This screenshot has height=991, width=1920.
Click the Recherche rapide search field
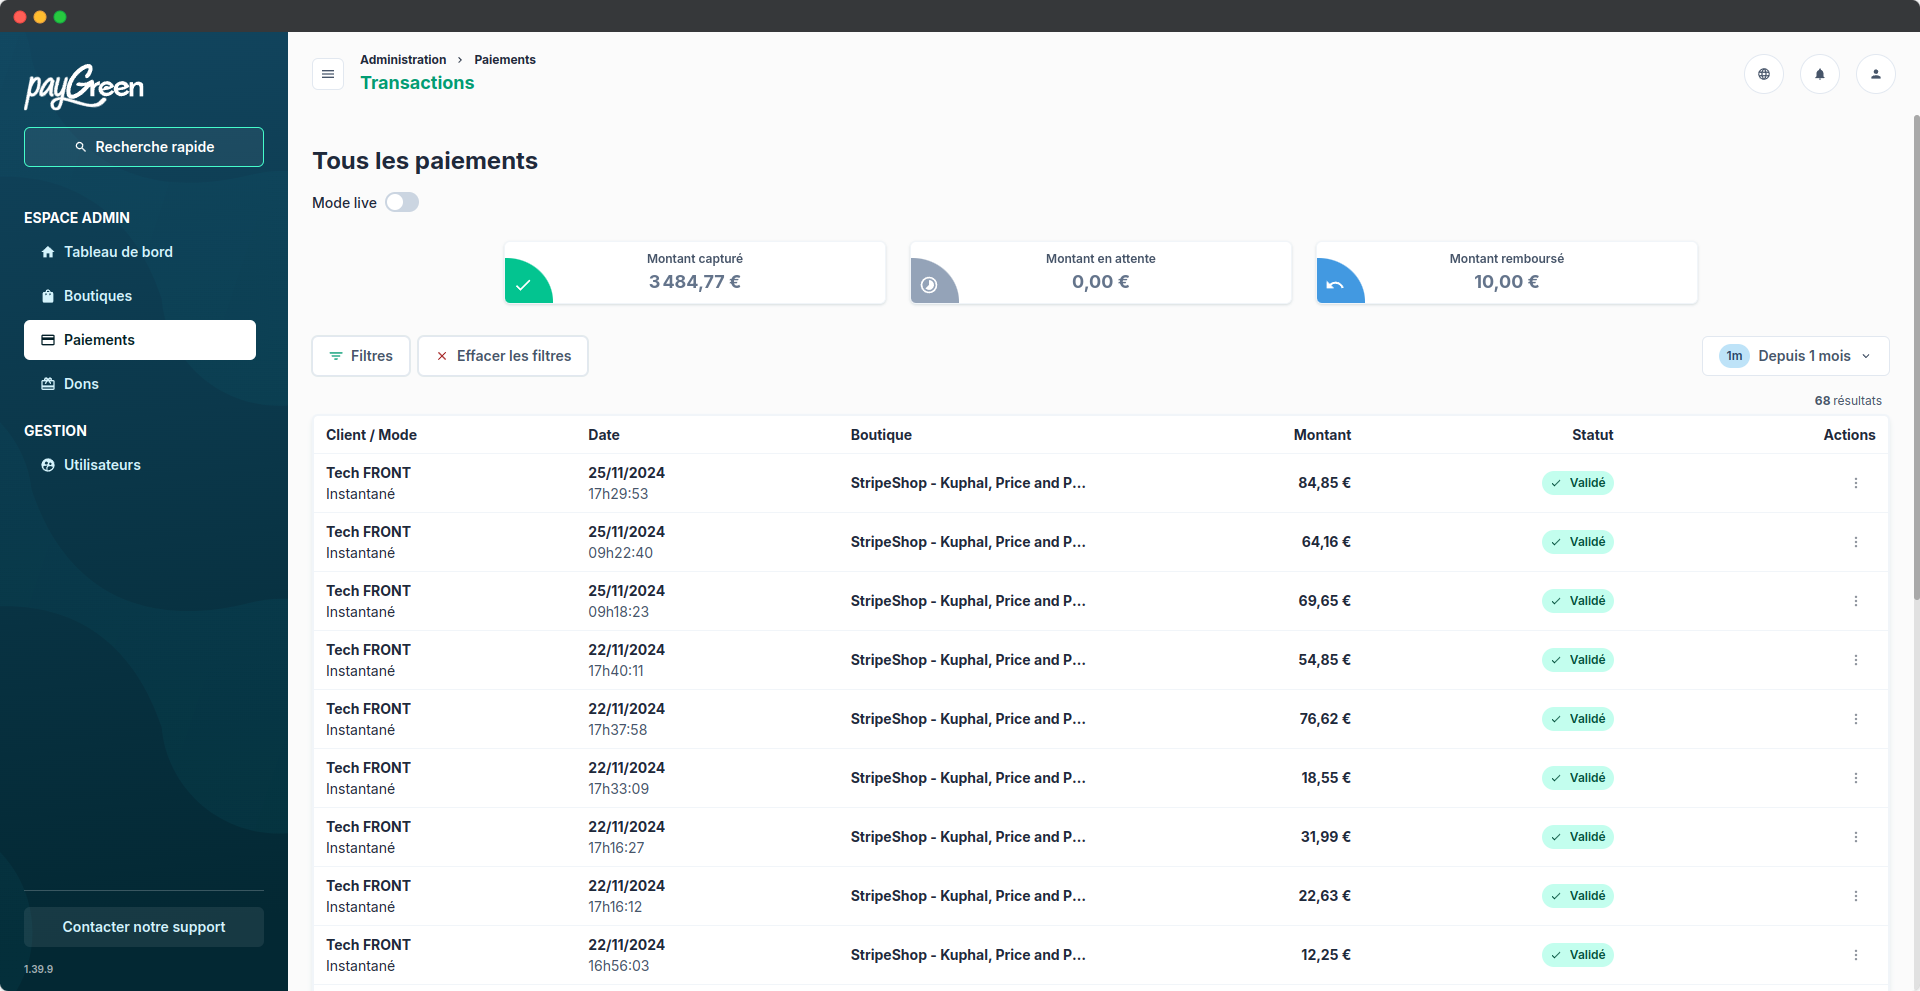coord(143,146)
